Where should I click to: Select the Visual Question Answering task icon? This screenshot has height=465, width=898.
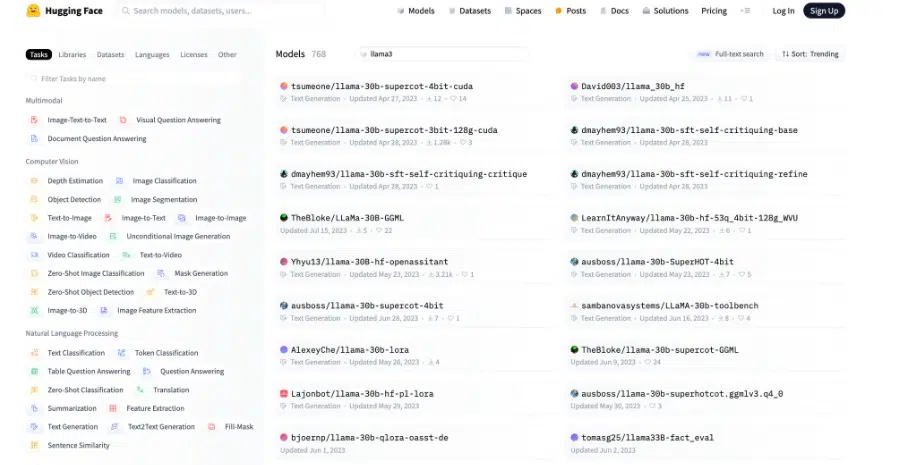click(x=123, y=120)
